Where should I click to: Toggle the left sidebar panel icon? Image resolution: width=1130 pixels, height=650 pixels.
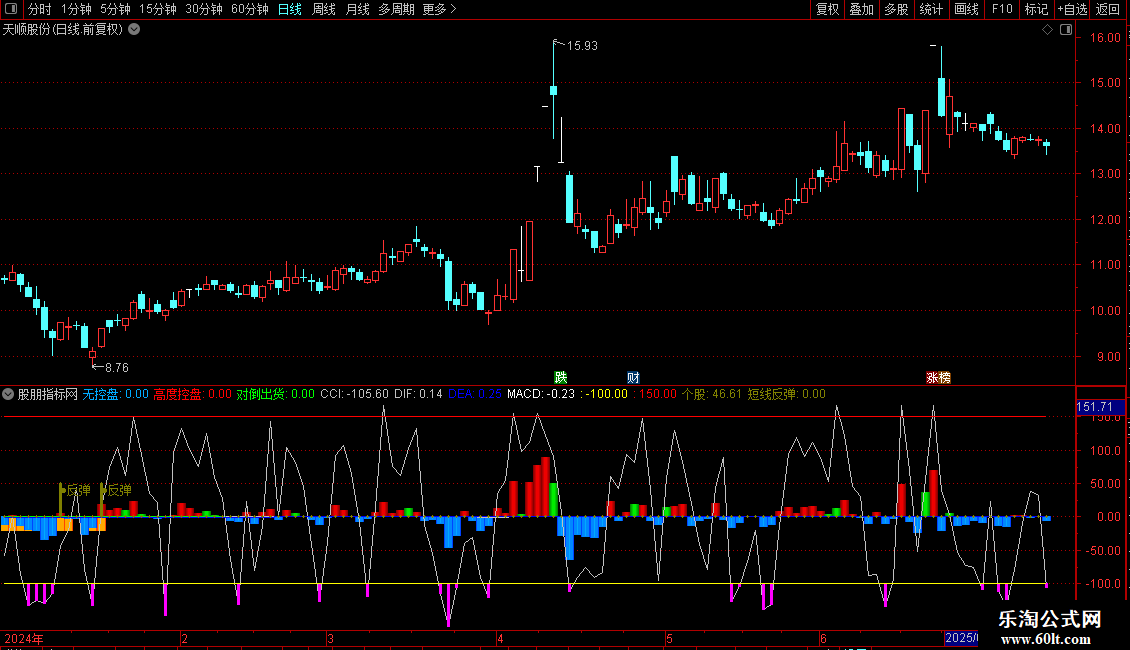[x=12, y=9]
